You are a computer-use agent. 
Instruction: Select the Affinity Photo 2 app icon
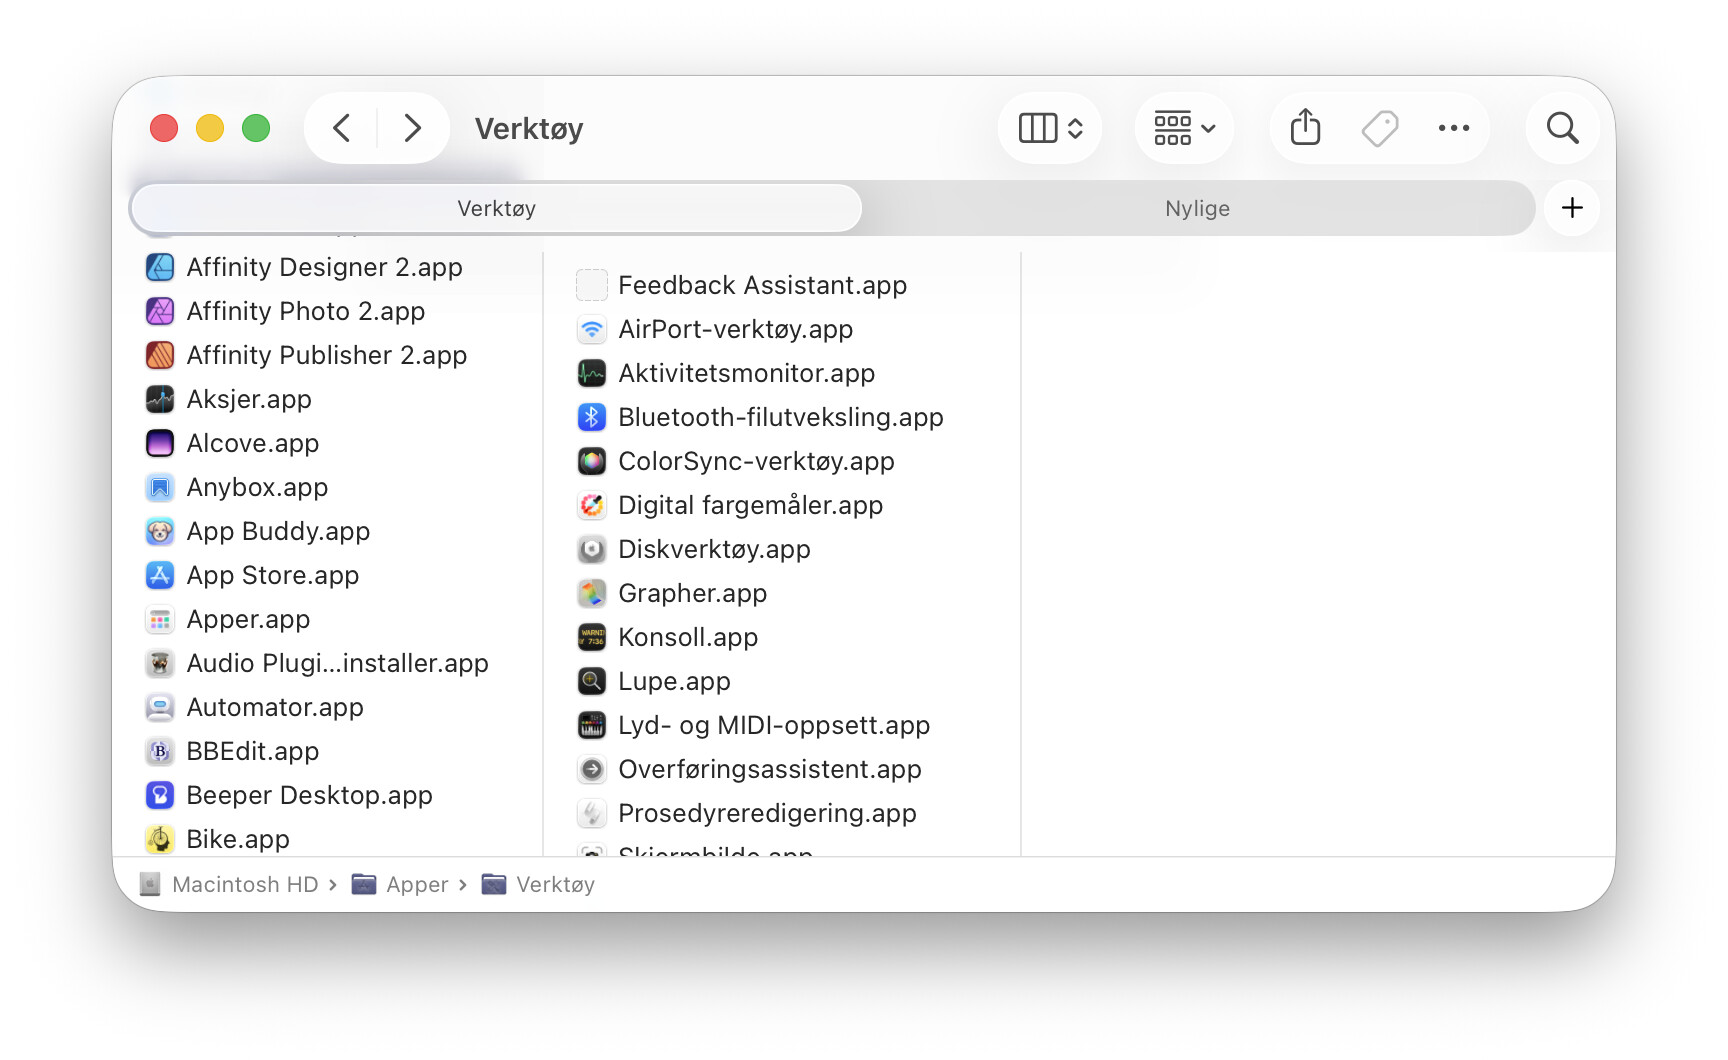point(160,312)
